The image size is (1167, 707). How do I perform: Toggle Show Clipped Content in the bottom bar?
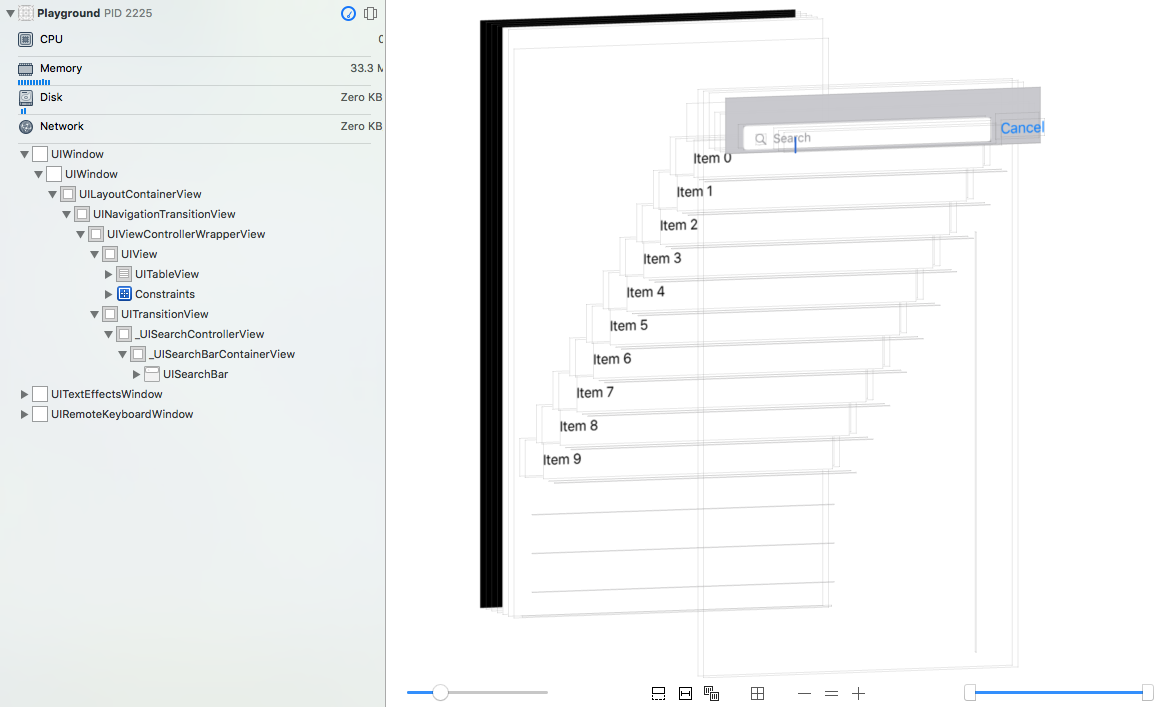click(658, 693)
